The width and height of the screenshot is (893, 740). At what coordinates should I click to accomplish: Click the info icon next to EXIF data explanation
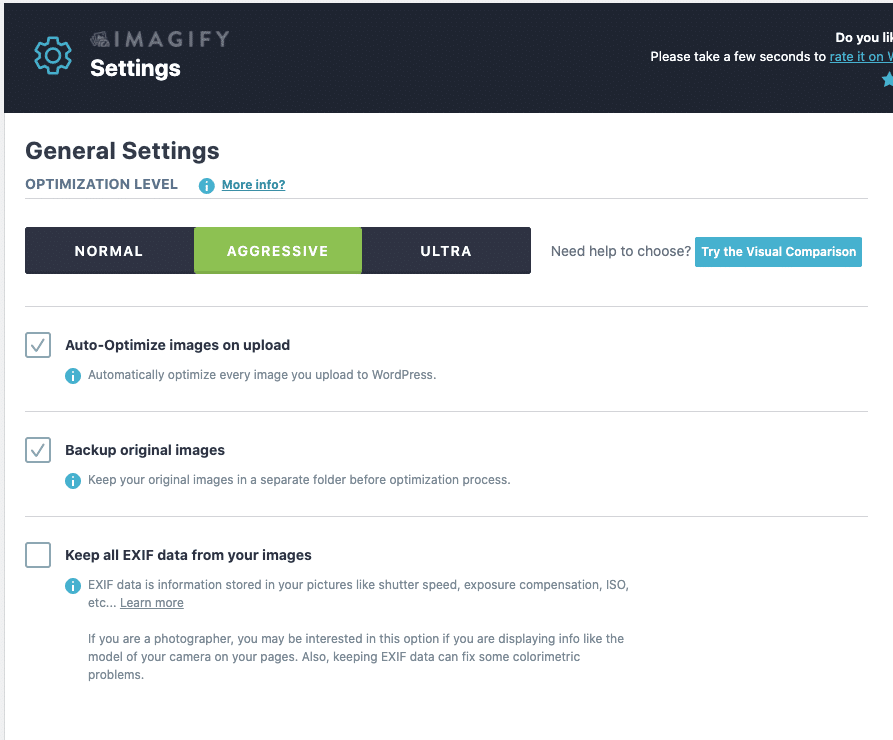72,585
